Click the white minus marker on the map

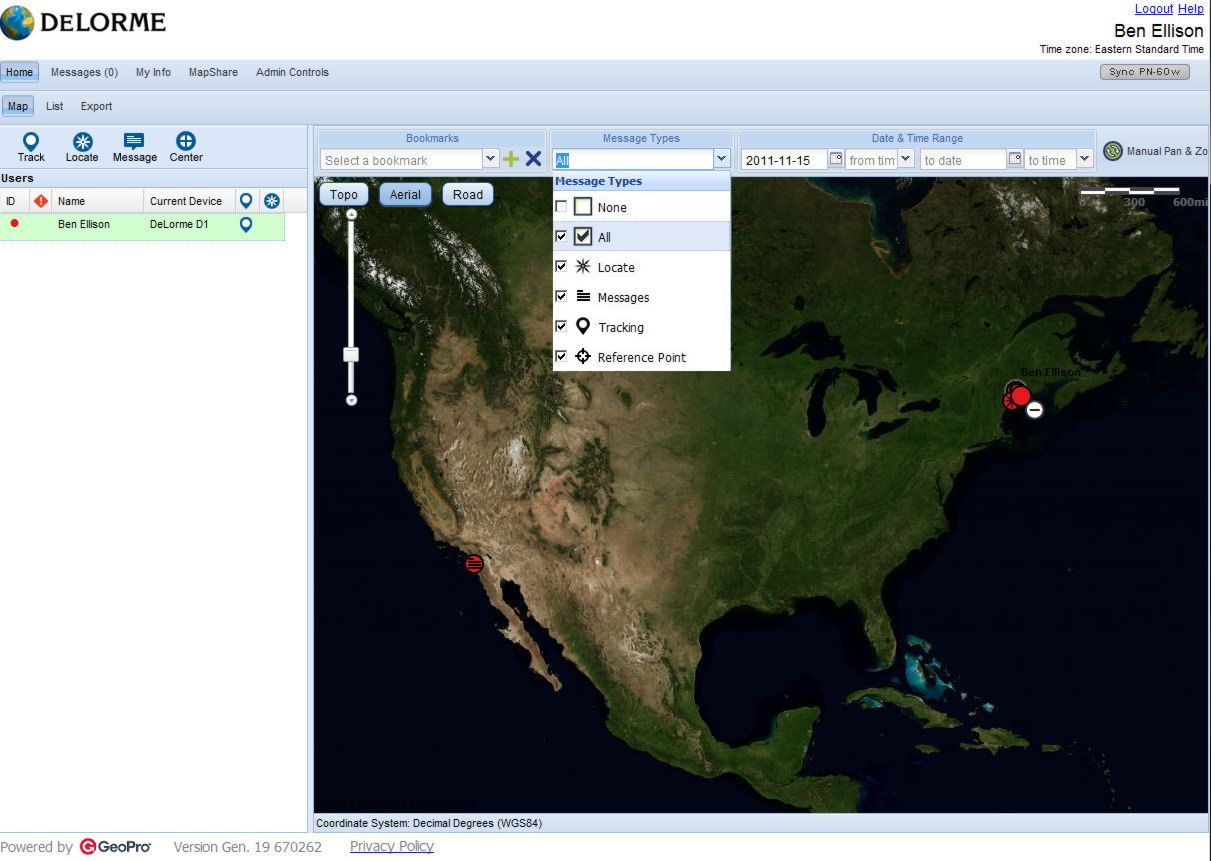coord(1035,410)
